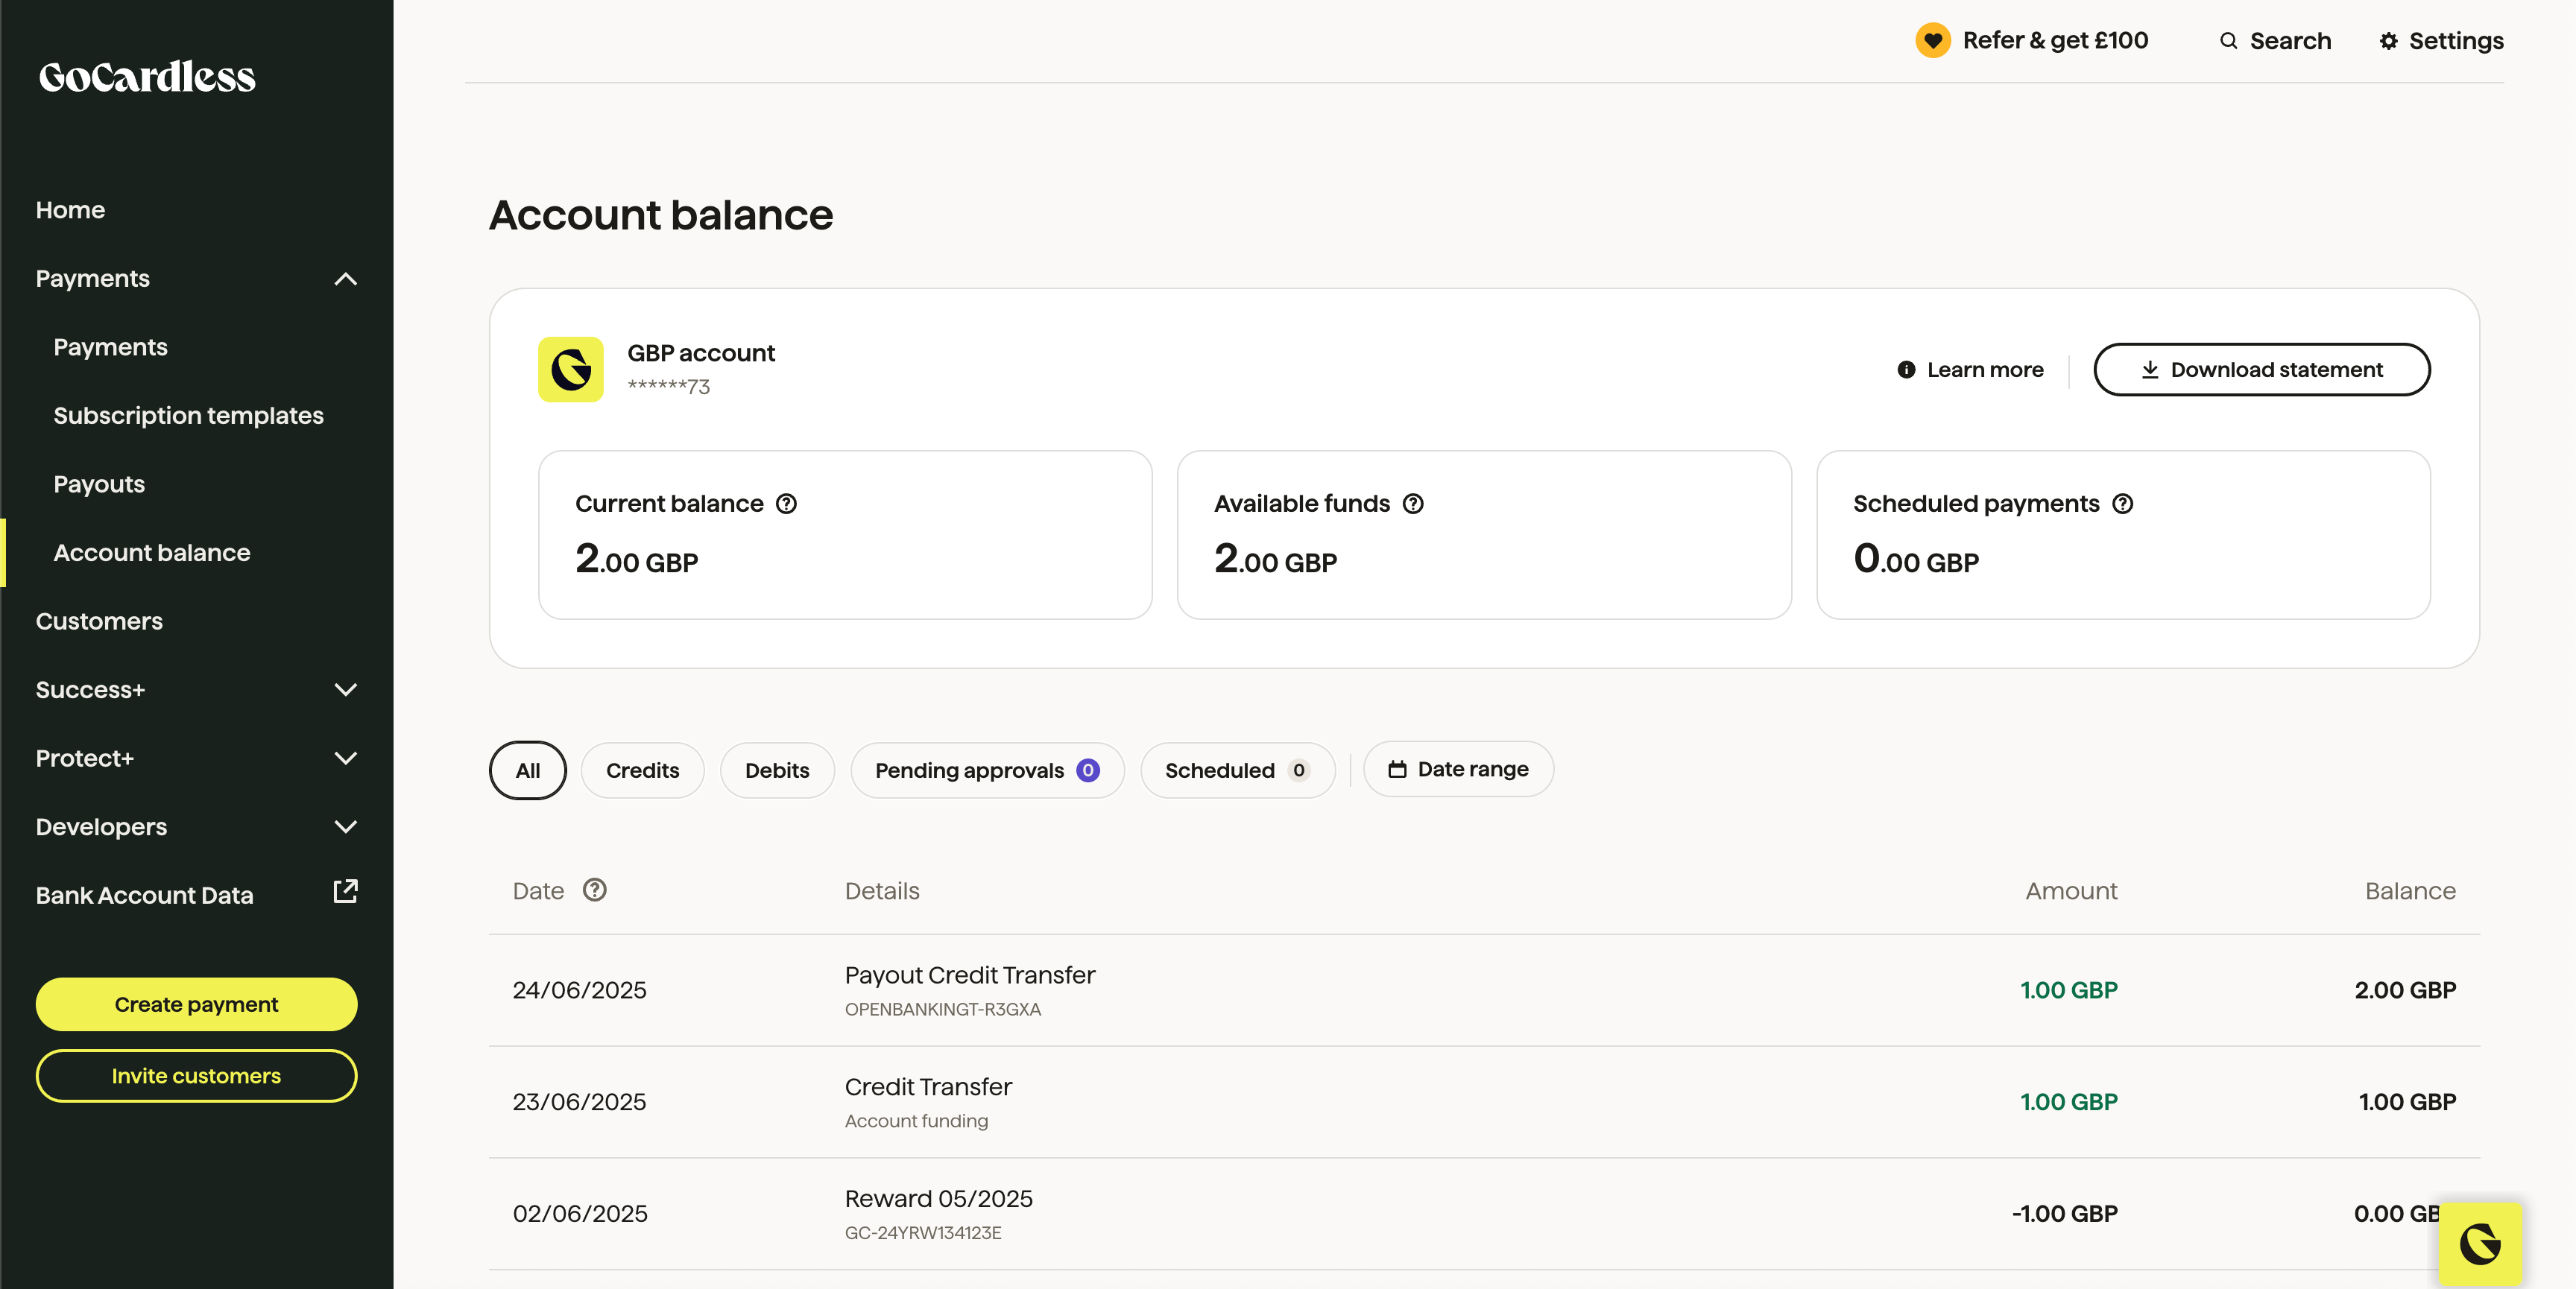Click the date 02/06/2025
Viewport: 2576px width, 1289px height.
point(580,1214)
